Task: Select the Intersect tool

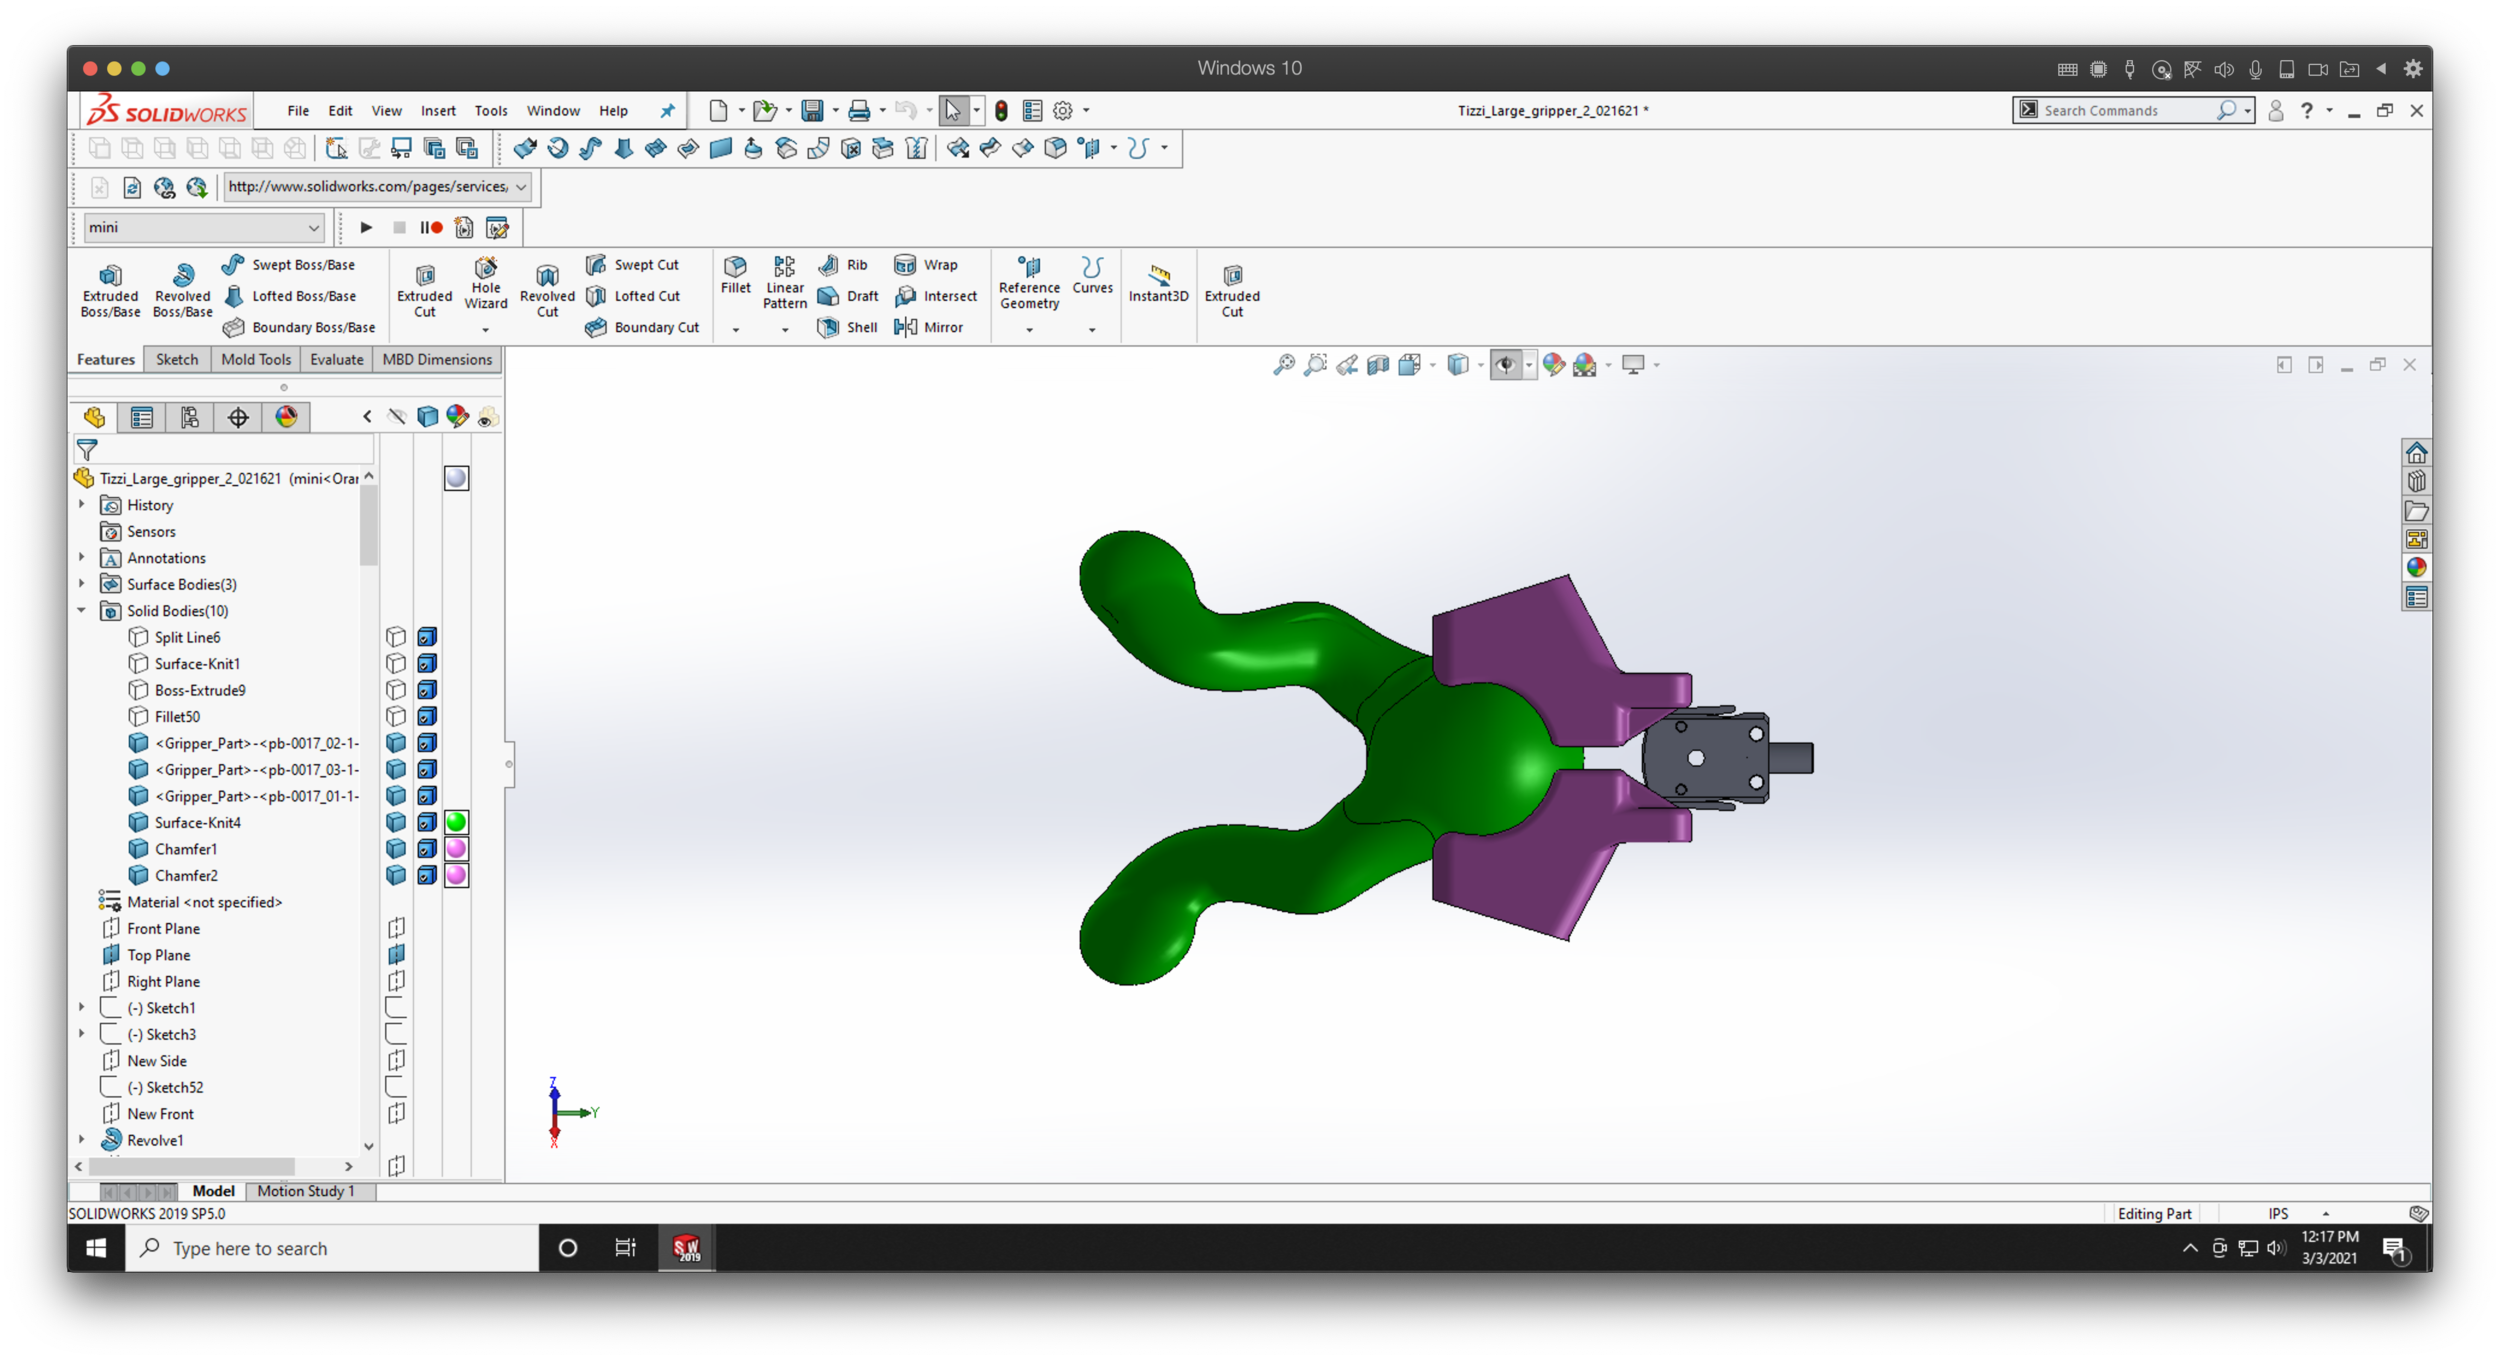Action: (x=936, y=296)
